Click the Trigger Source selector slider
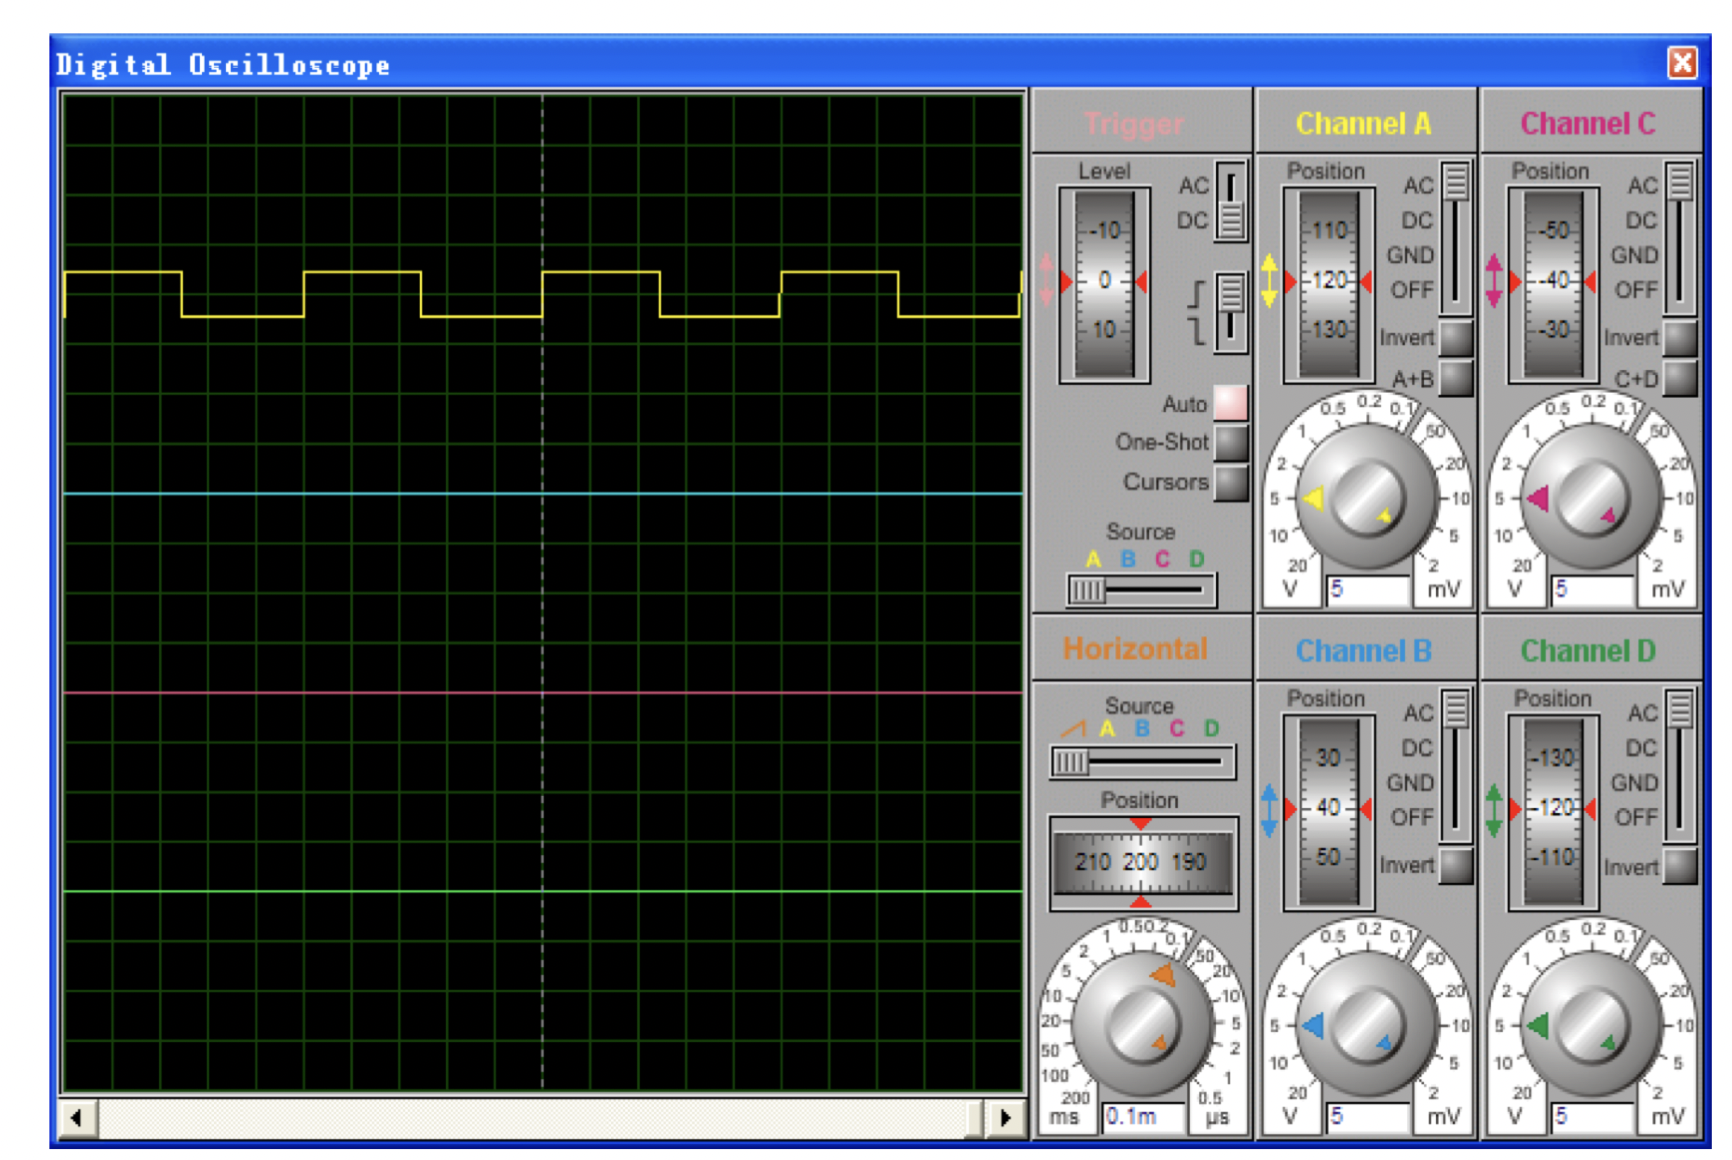This screenshot has height=1160, width=1732. (x=1141, y=590)
